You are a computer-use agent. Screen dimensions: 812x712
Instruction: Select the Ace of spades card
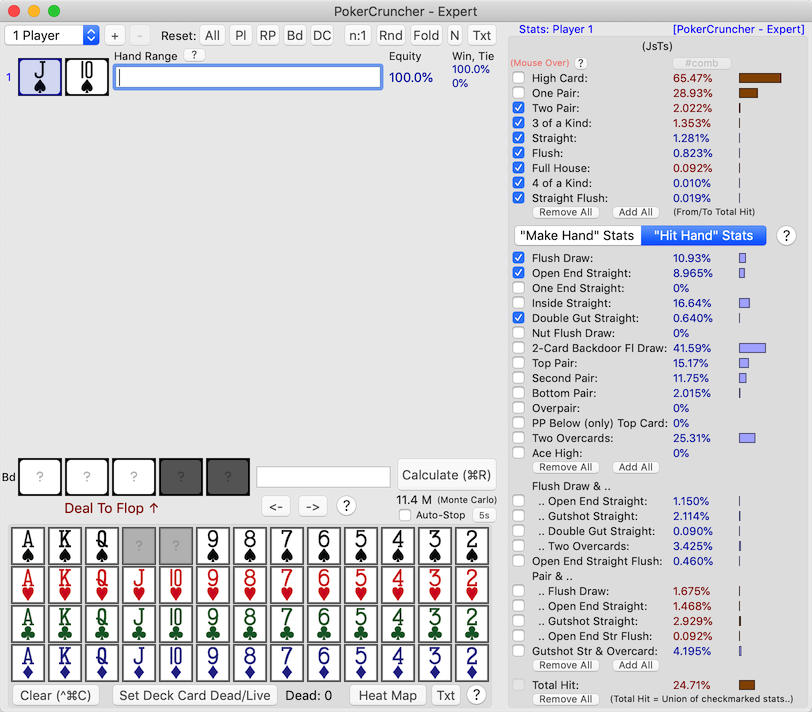click(28, 546)
